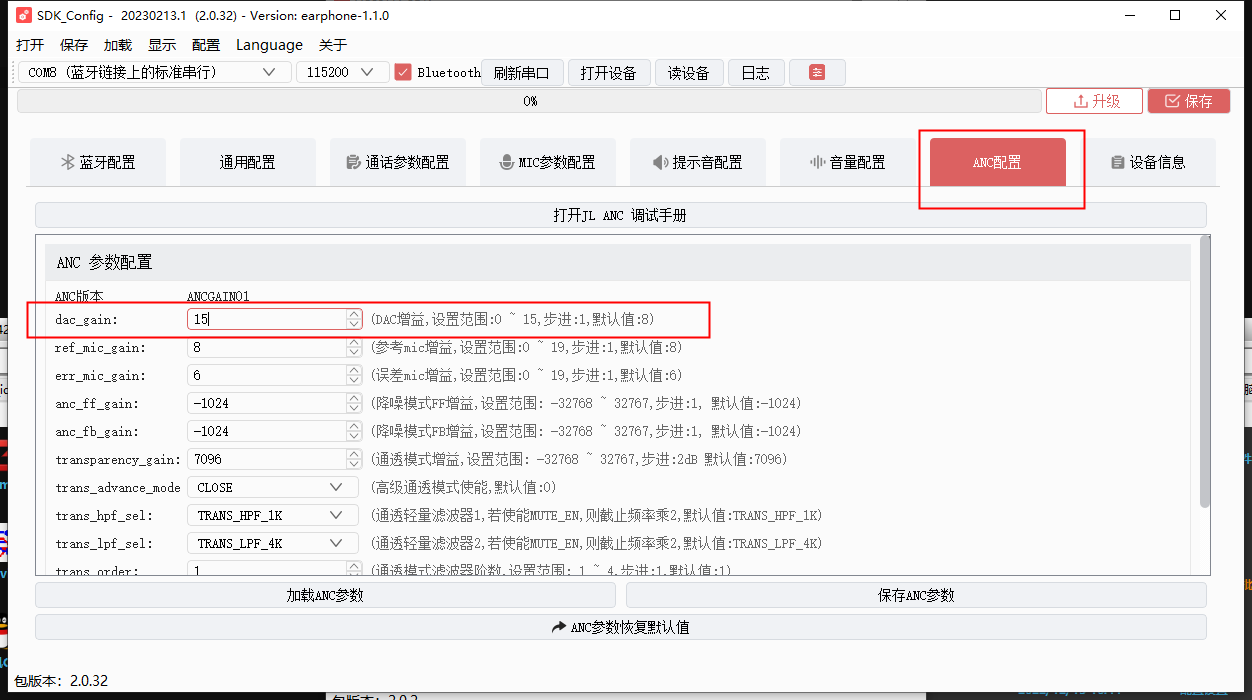Expand the trans_hpf_sel TRANS_HPF_1K dropdown

(272, 515)
